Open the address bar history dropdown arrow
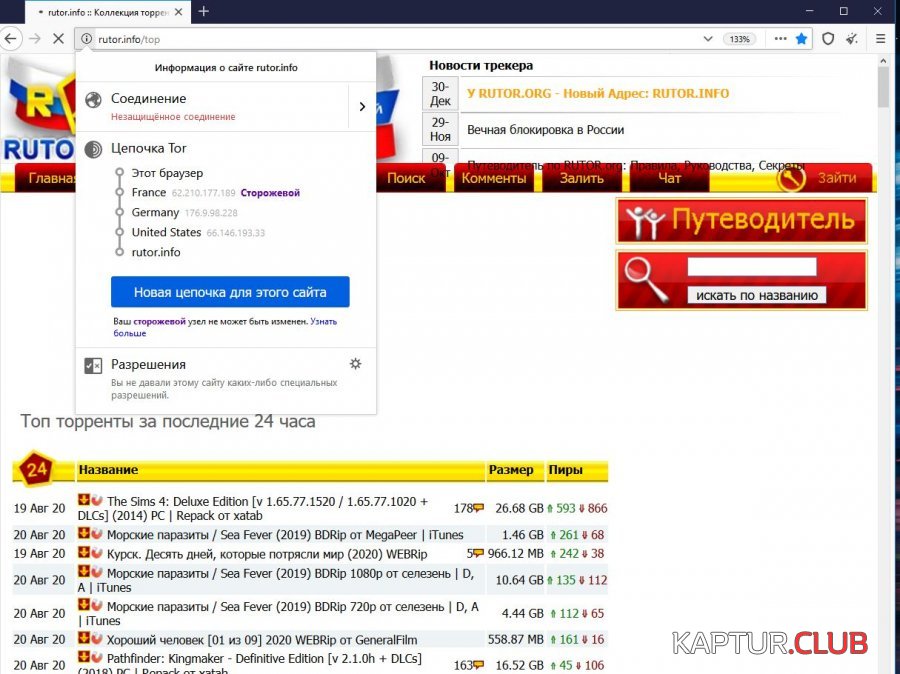Image resolution: width=900 pixels, height=674 pixels. click(708, 39)
